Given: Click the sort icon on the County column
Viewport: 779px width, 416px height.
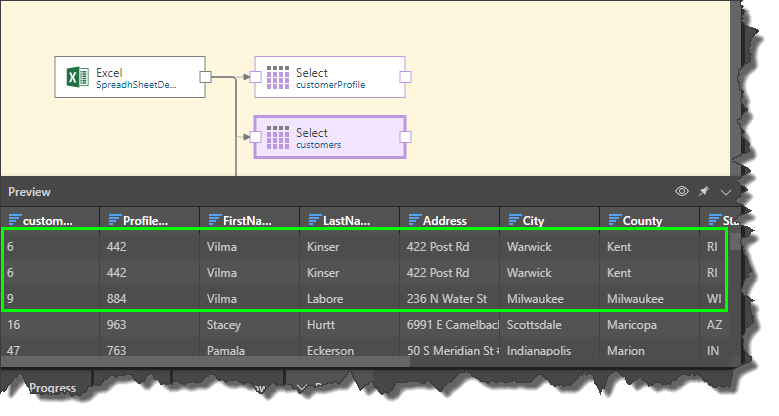Looking at the screenshot, I should (x=614, y=220).
